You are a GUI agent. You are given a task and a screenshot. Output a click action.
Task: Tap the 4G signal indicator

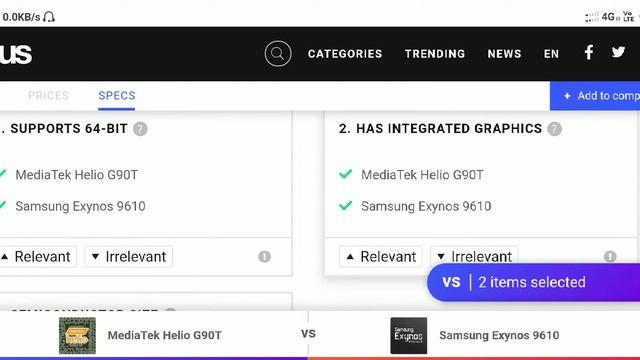coord(608,17)
